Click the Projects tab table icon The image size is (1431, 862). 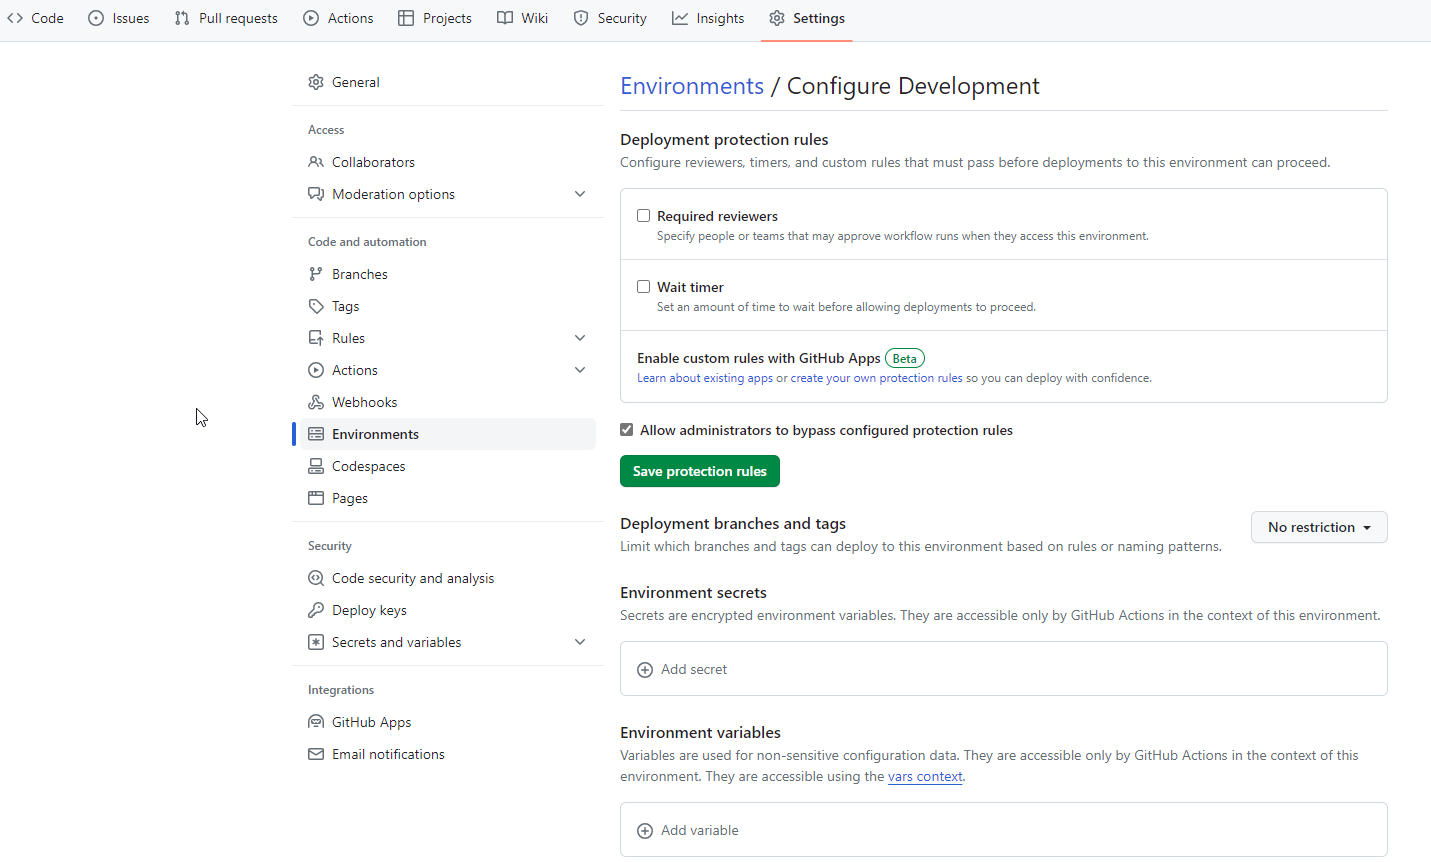406,18
